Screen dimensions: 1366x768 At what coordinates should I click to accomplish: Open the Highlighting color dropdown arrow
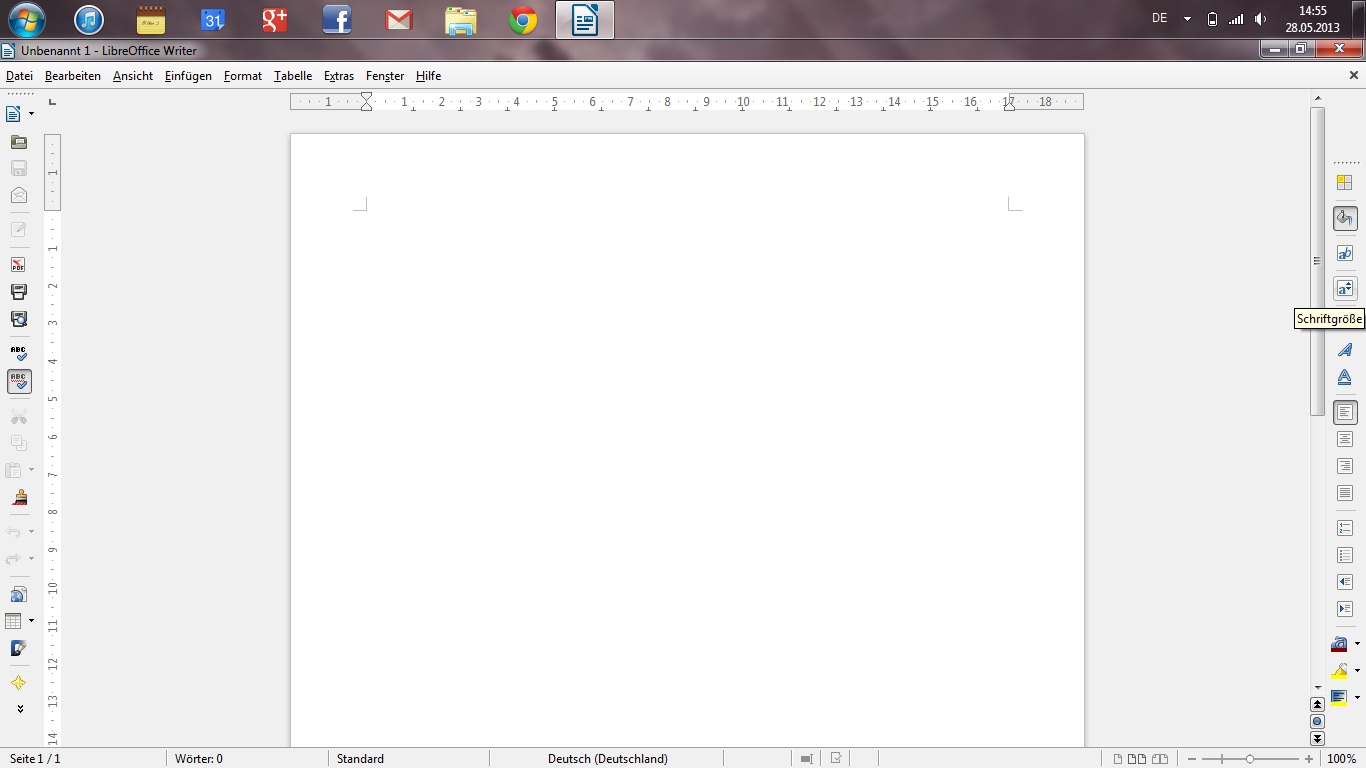(1357, 671)
